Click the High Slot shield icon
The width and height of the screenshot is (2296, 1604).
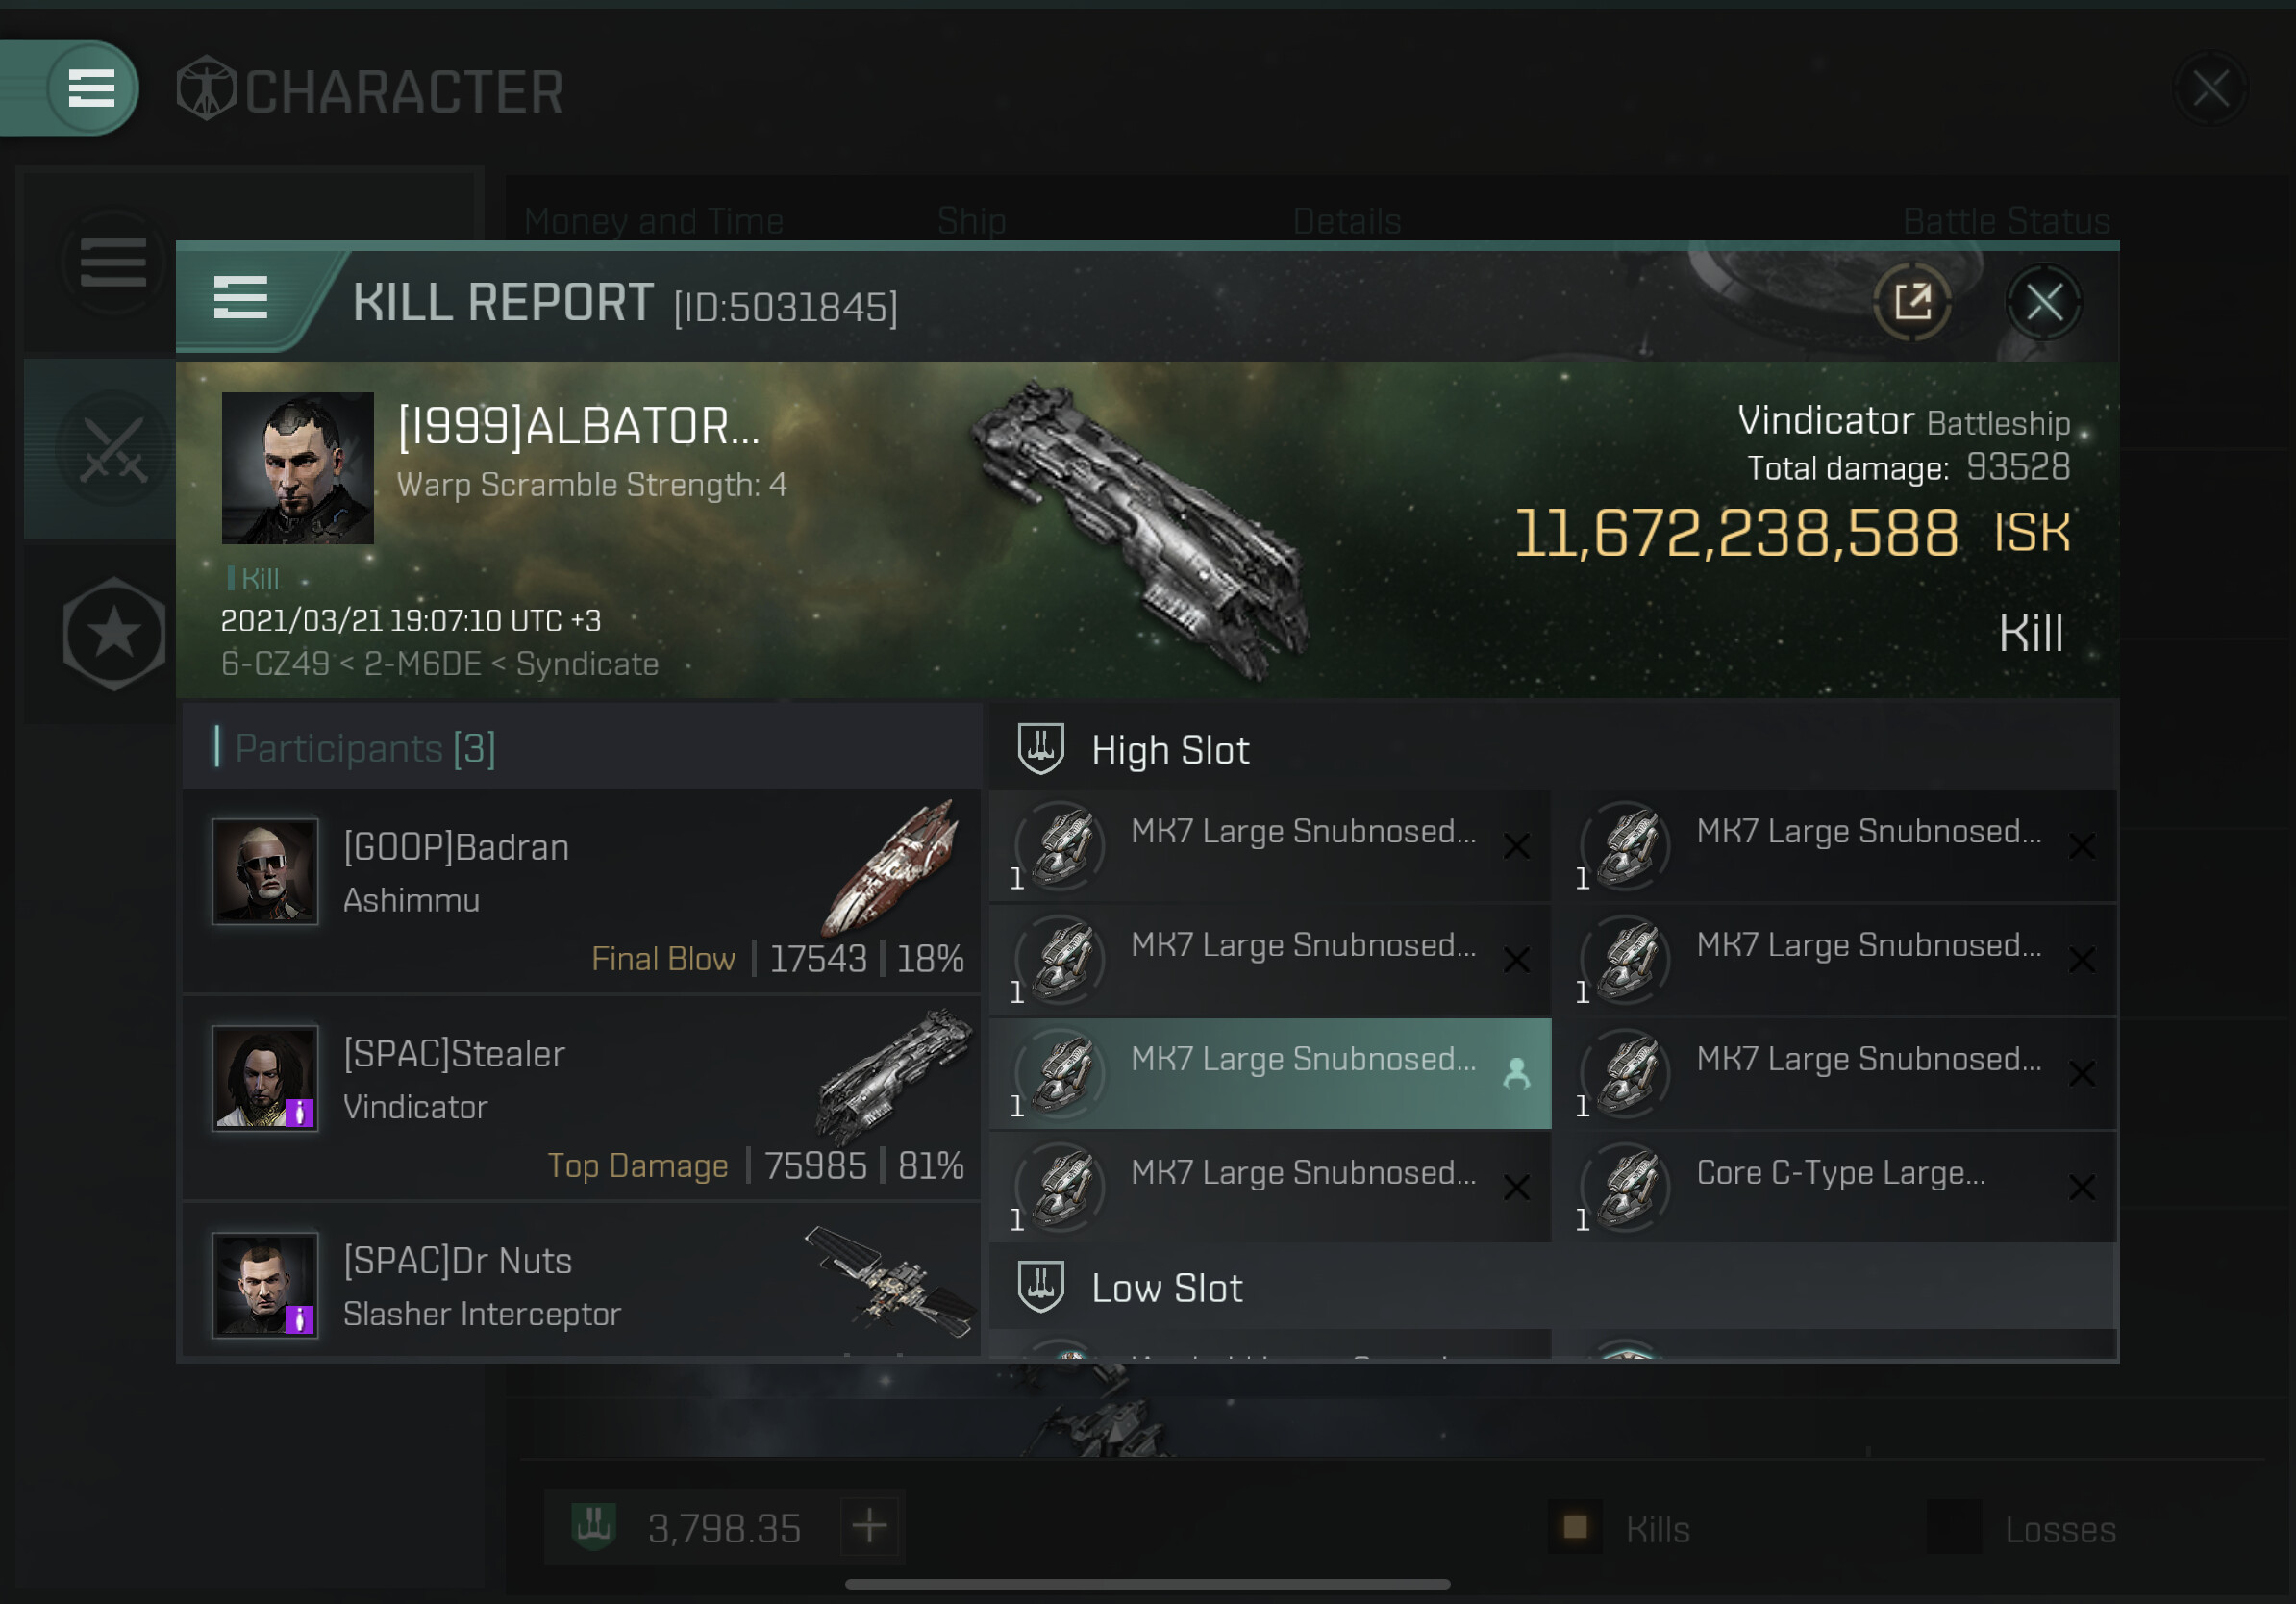point(1040,749)
